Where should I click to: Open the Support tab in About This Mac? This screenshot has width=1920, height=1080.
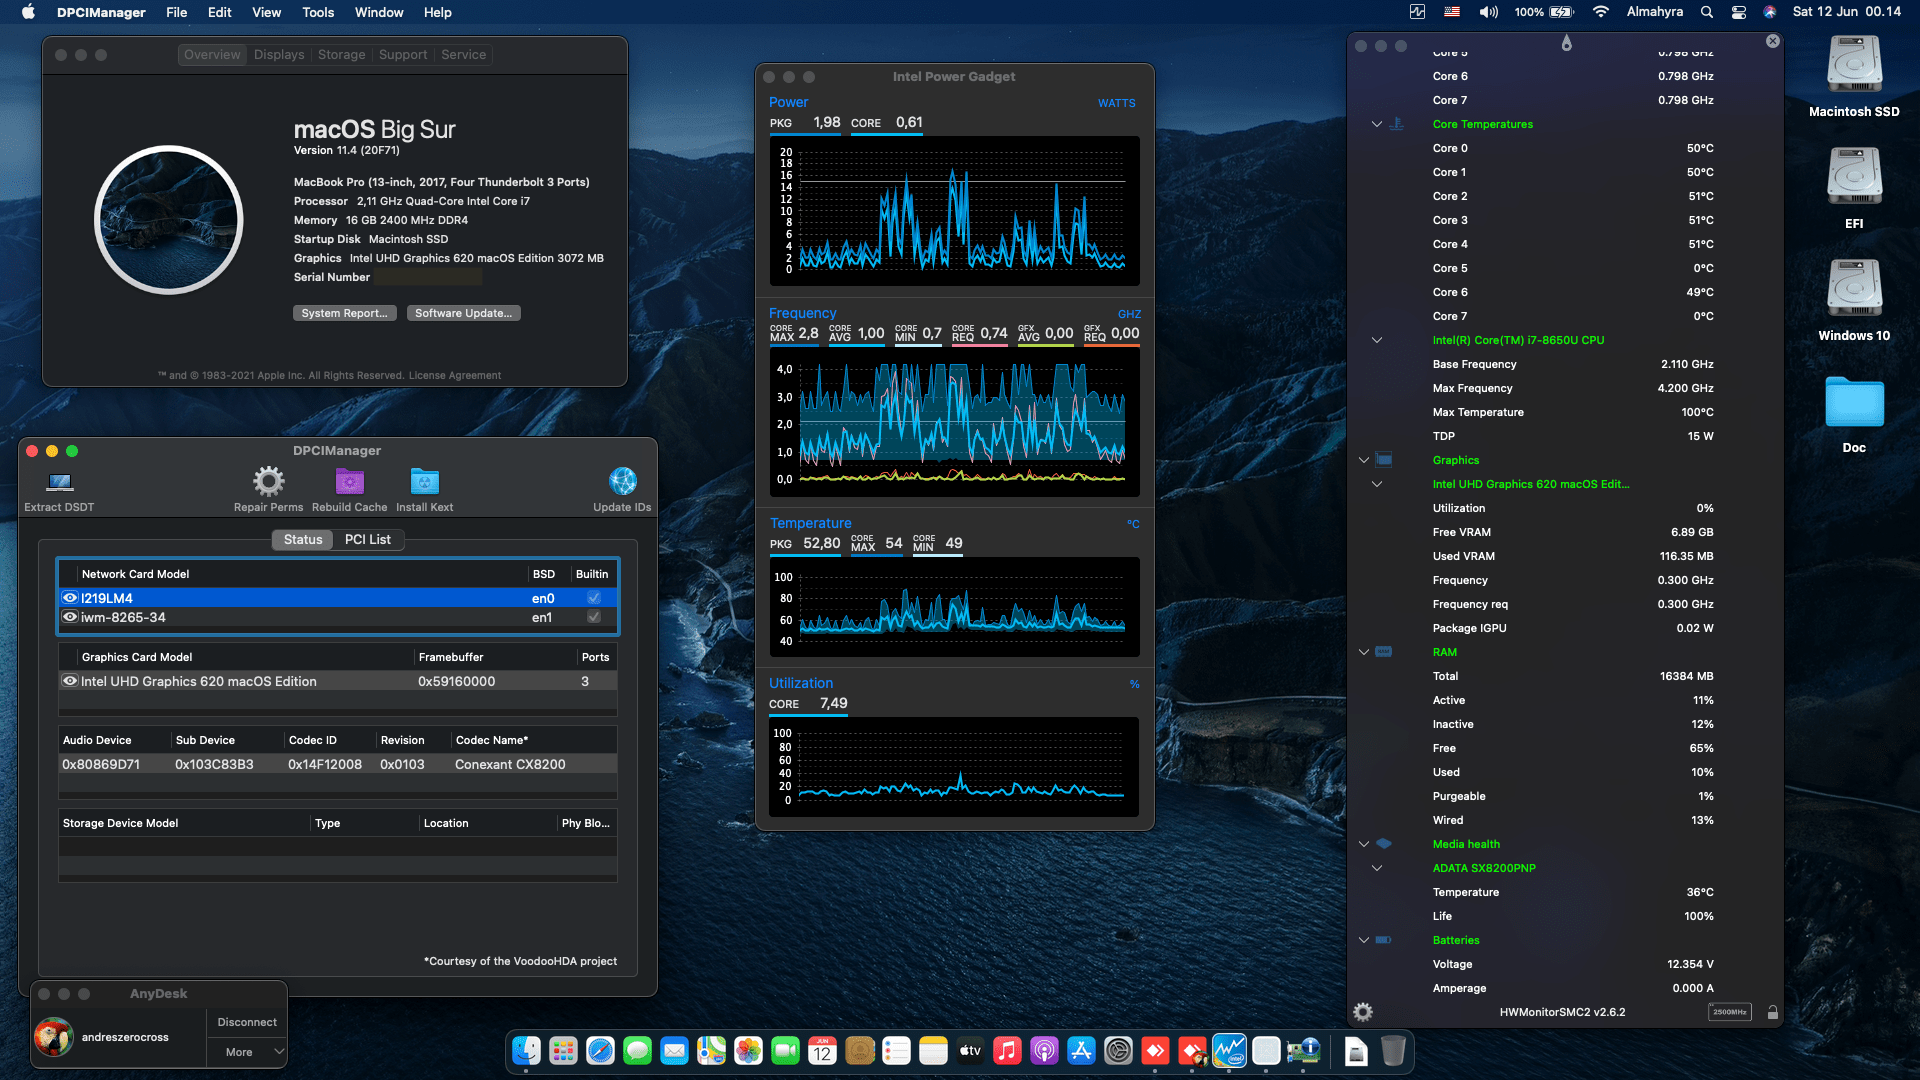[403, 55]
